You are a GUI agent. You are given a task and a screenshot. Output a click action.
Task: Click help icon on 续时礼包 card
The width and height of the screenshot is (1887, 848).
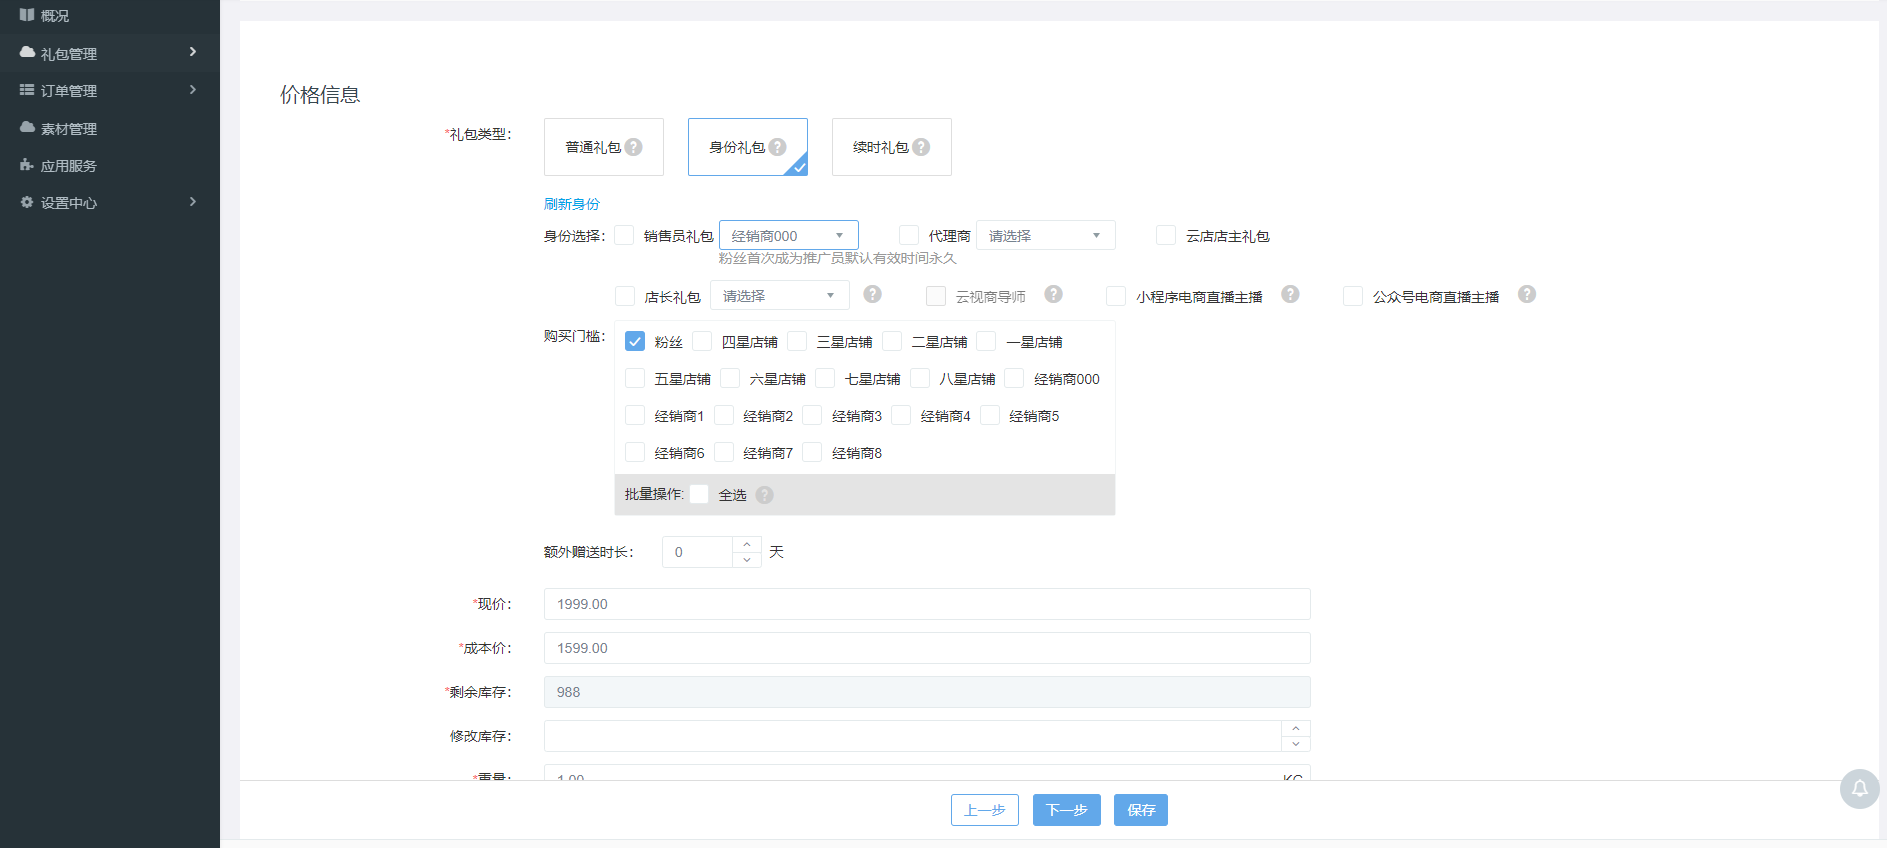921,147
